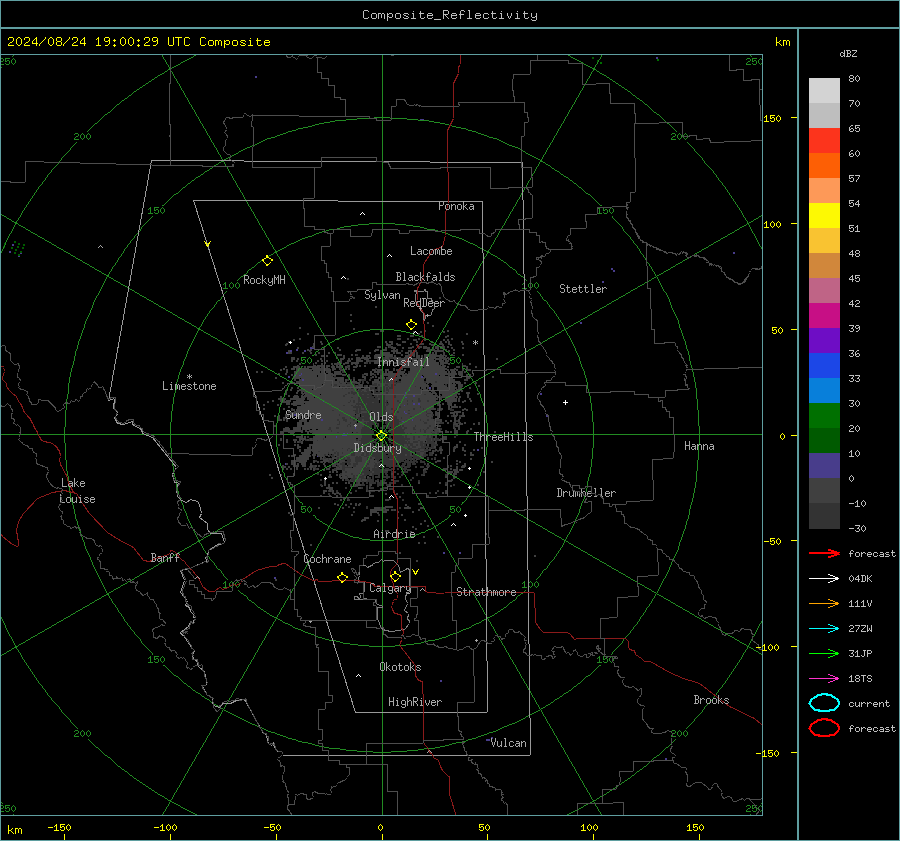Select the 31JP legend text

coord(860,653)
